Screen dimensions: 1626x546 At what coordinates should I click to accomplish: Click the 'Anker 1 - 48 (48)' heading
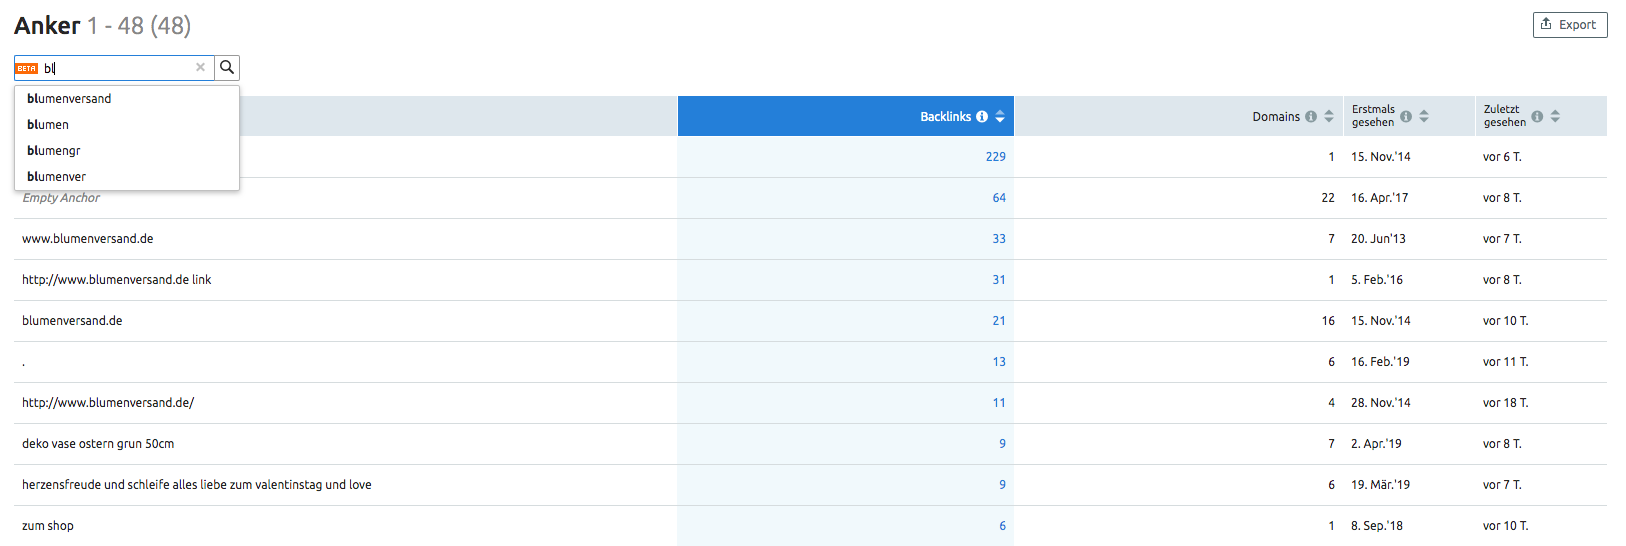(x=102, y=26)
